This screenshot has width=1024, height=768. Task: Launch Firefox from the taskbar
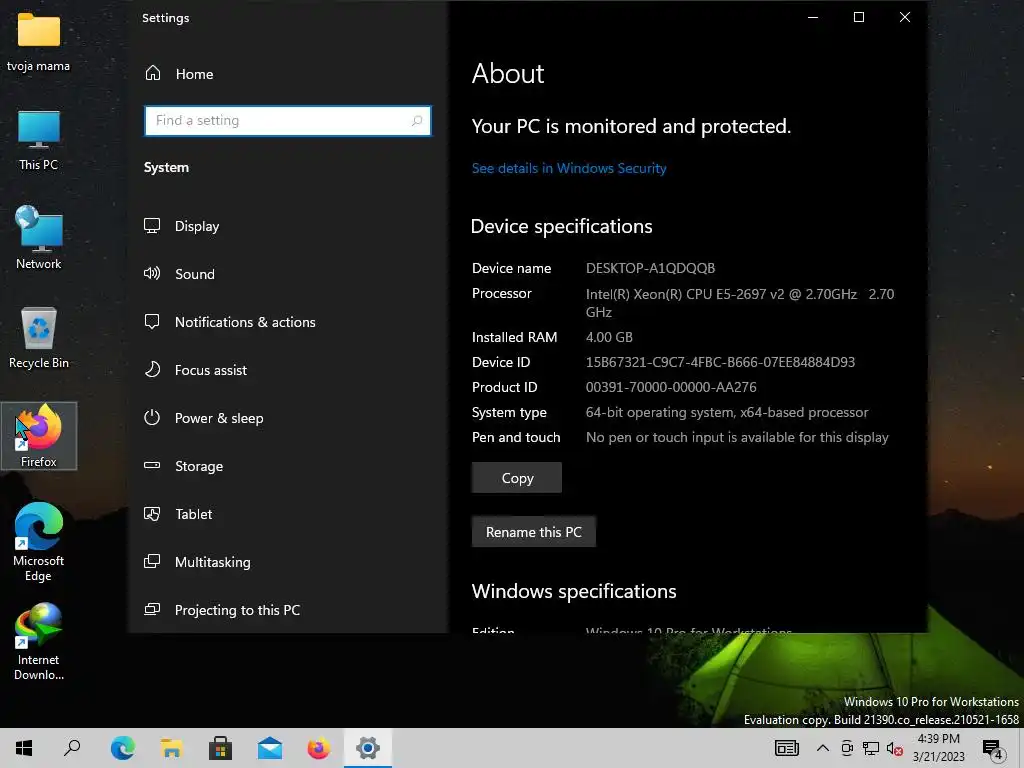(x=319, y=748)
